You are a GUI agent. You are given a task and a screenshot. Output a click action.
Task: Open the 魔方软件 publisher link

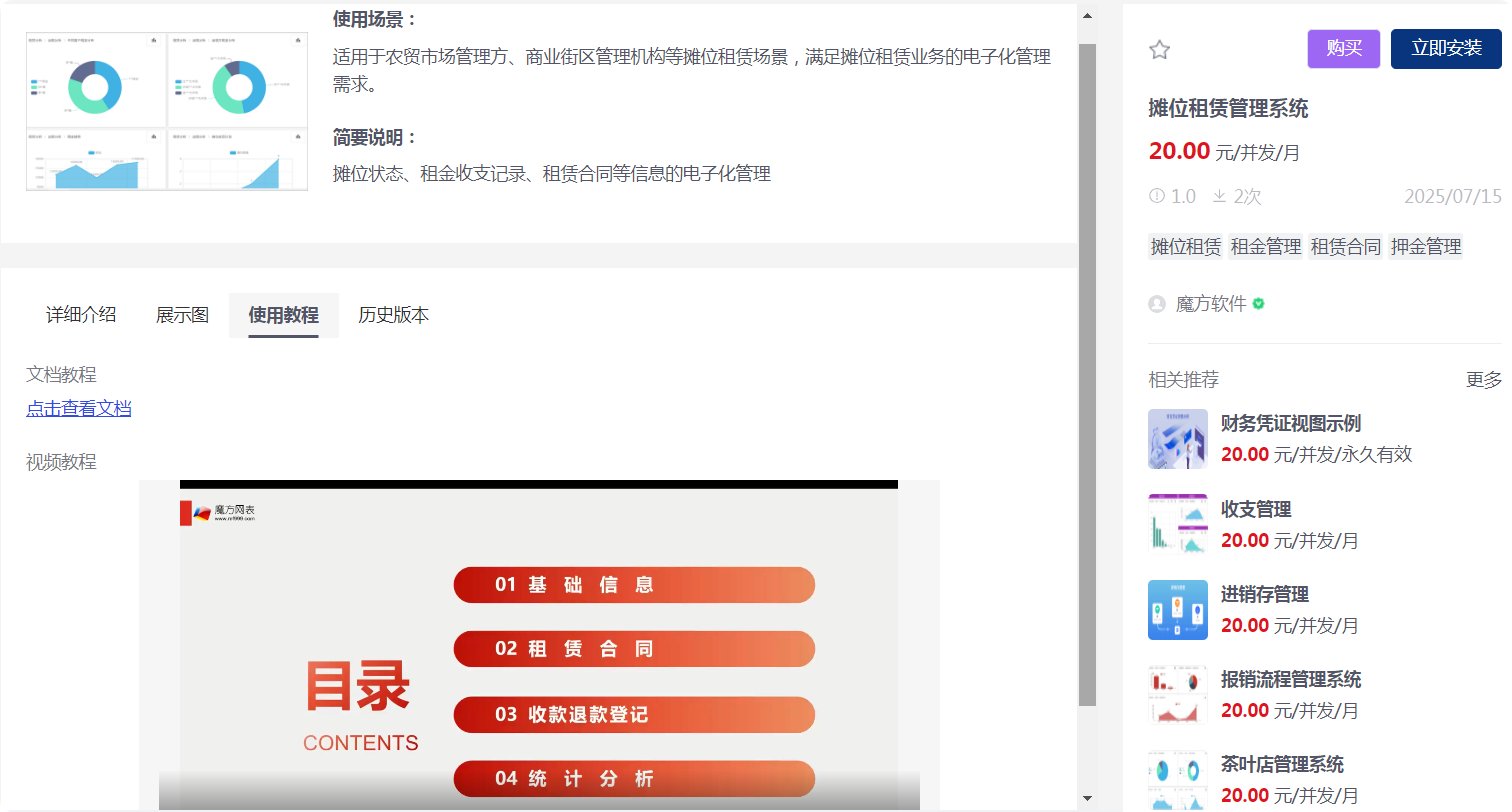pyautogui.click(x=1211, y=304)
